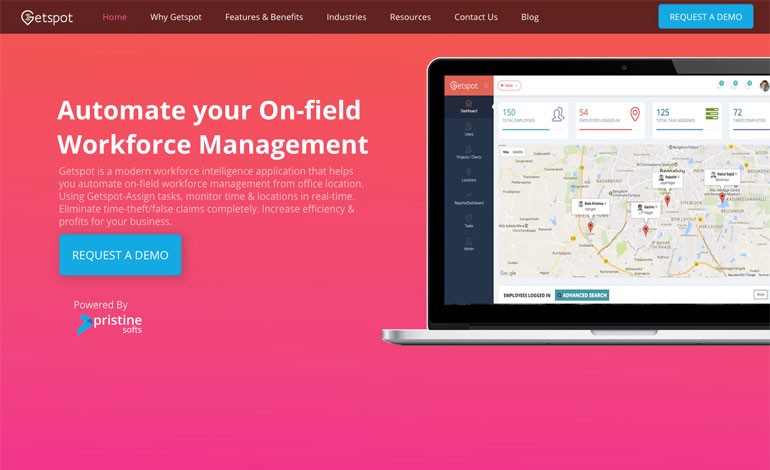Open the search icon in the navigation bar
This screenshot has width=770, height=470.
coord(647,18)
